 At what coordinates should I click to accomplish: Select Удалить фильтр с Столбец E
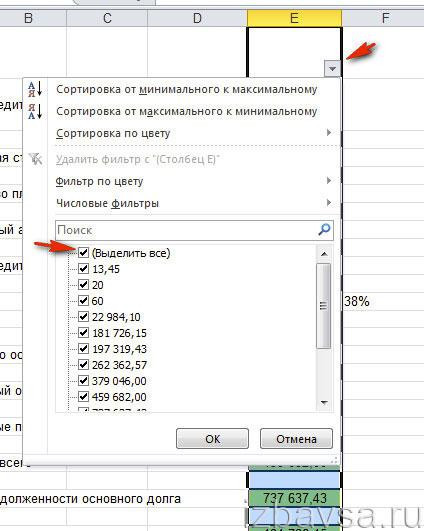[138, 159]
